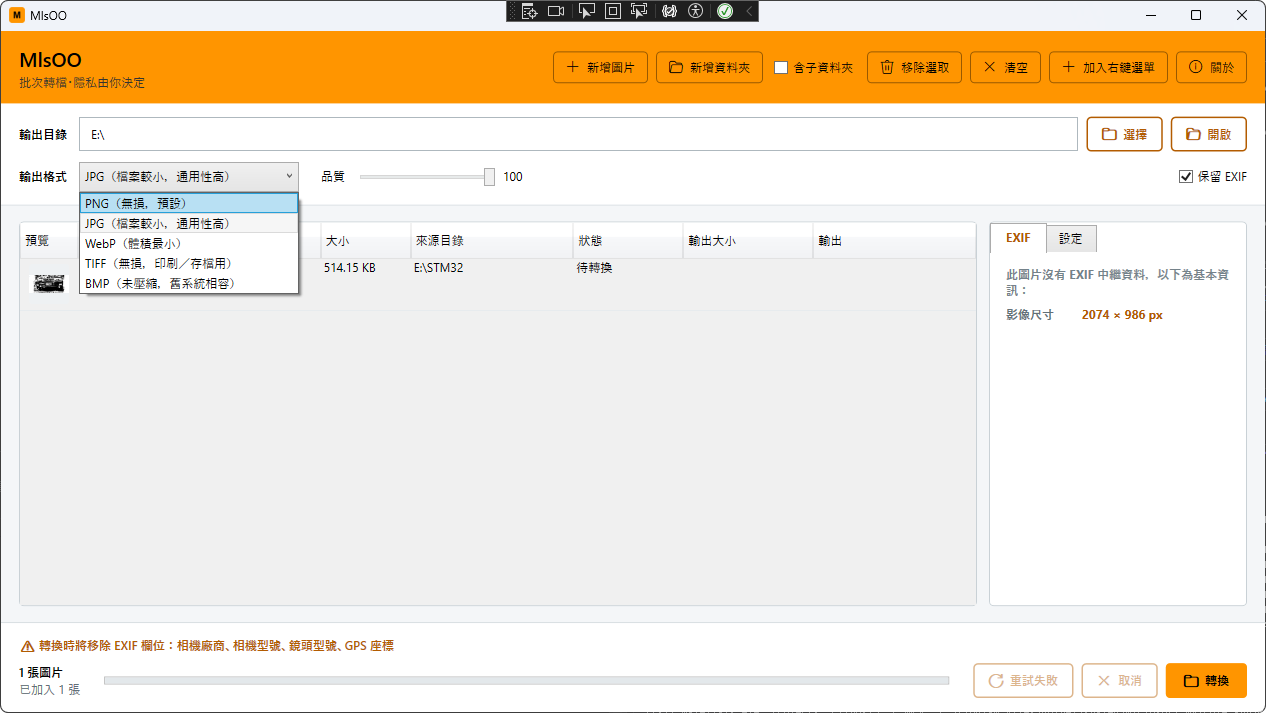This screenshot has height=713, width=1266.
Task: Sort by the 來源目錄 column header
Action: click(491, 241)
